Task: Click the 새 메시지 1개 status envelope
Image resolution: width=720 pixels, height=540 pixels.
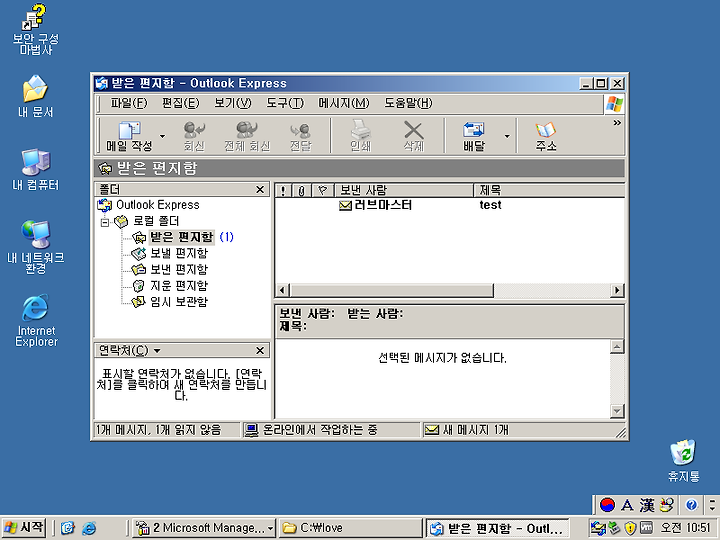Action: point(432,430)
